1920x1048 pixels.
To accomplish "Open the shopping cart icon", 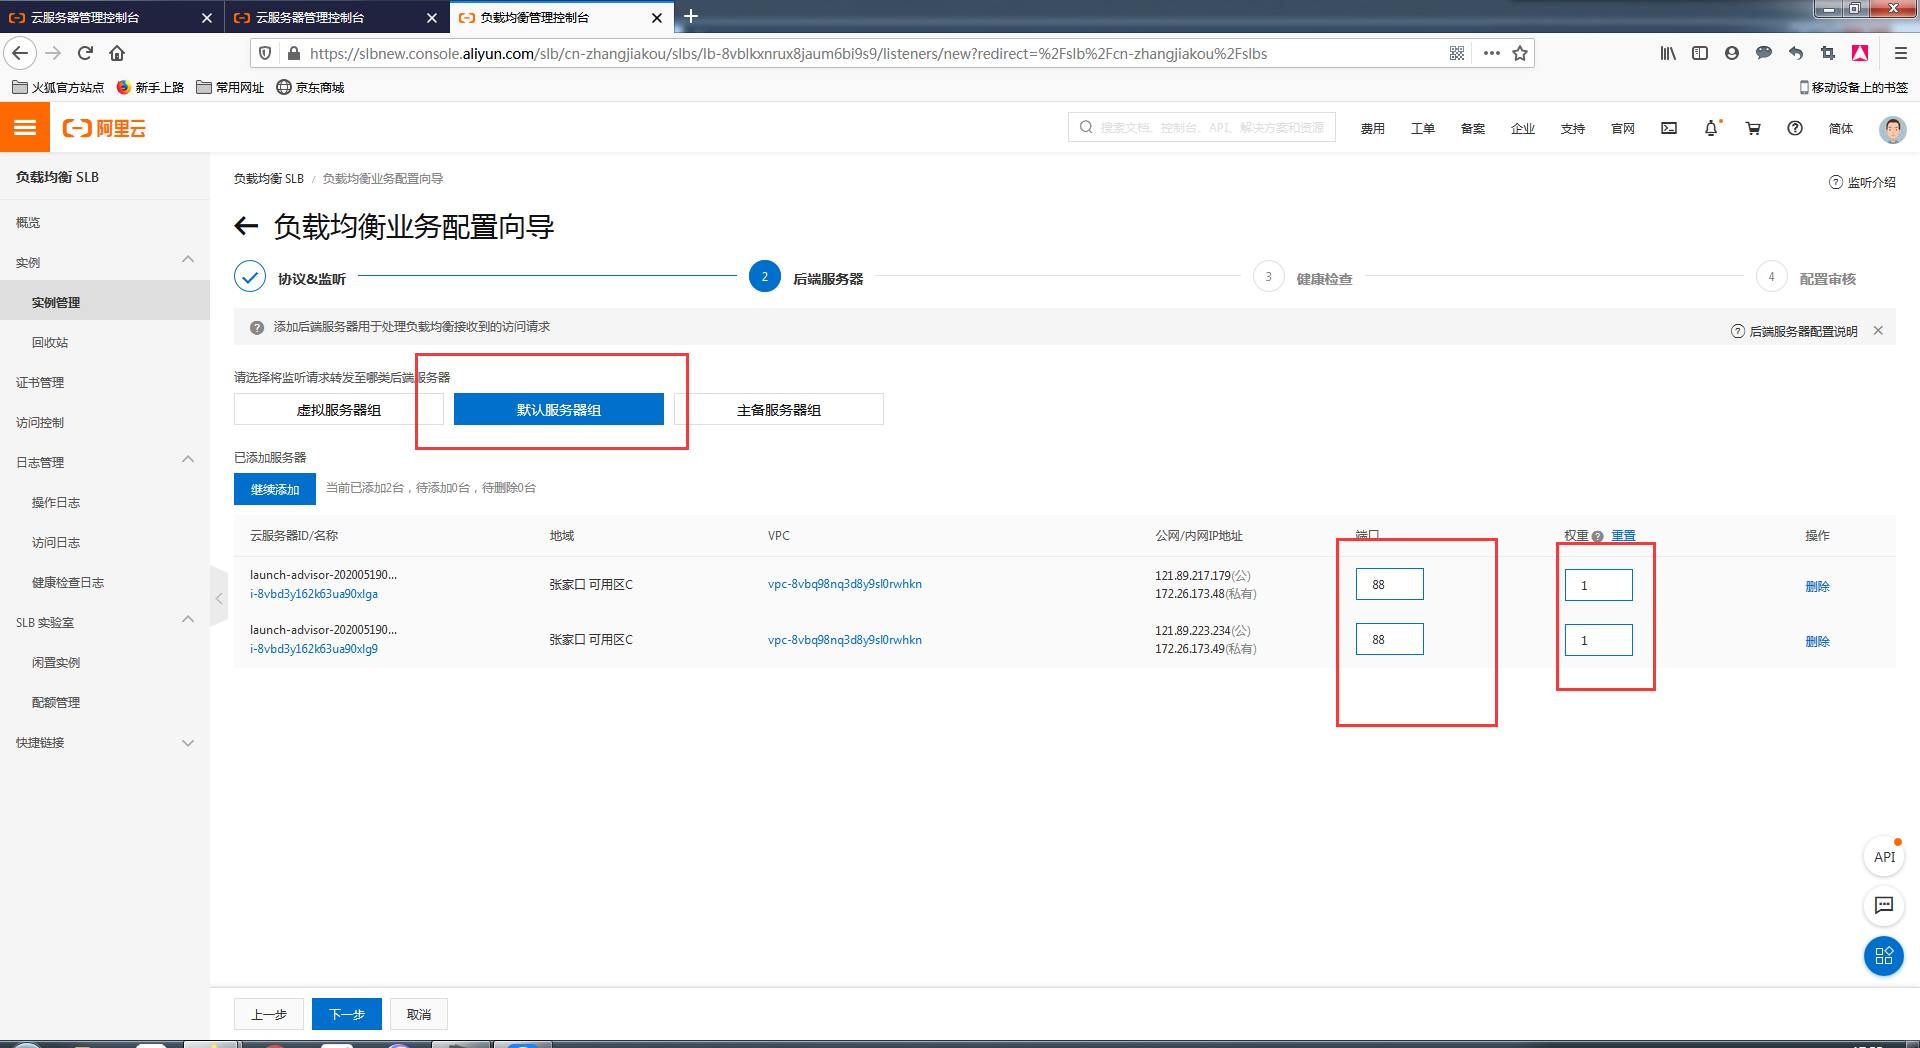I will [x=1753, y=128].
